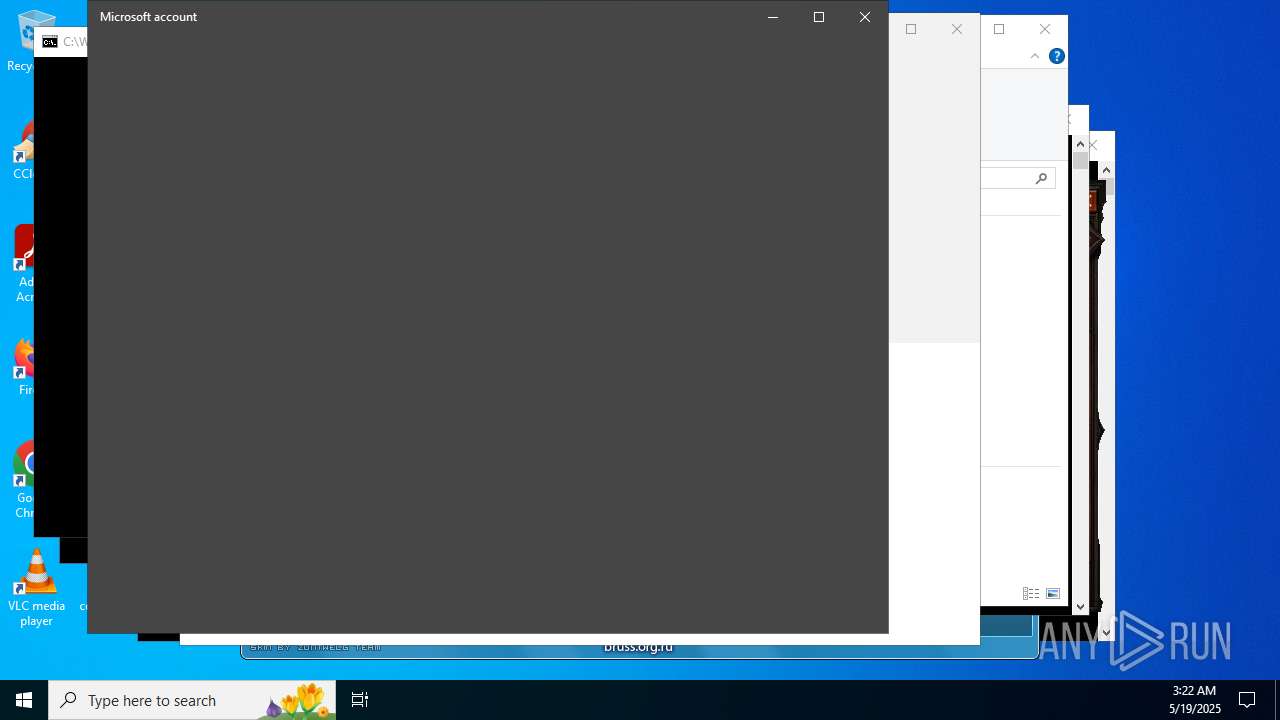The width and height of the screenshot is (1280, 720).
Task: Close the Explorer window with the help icon
Action: [1045, 29]
